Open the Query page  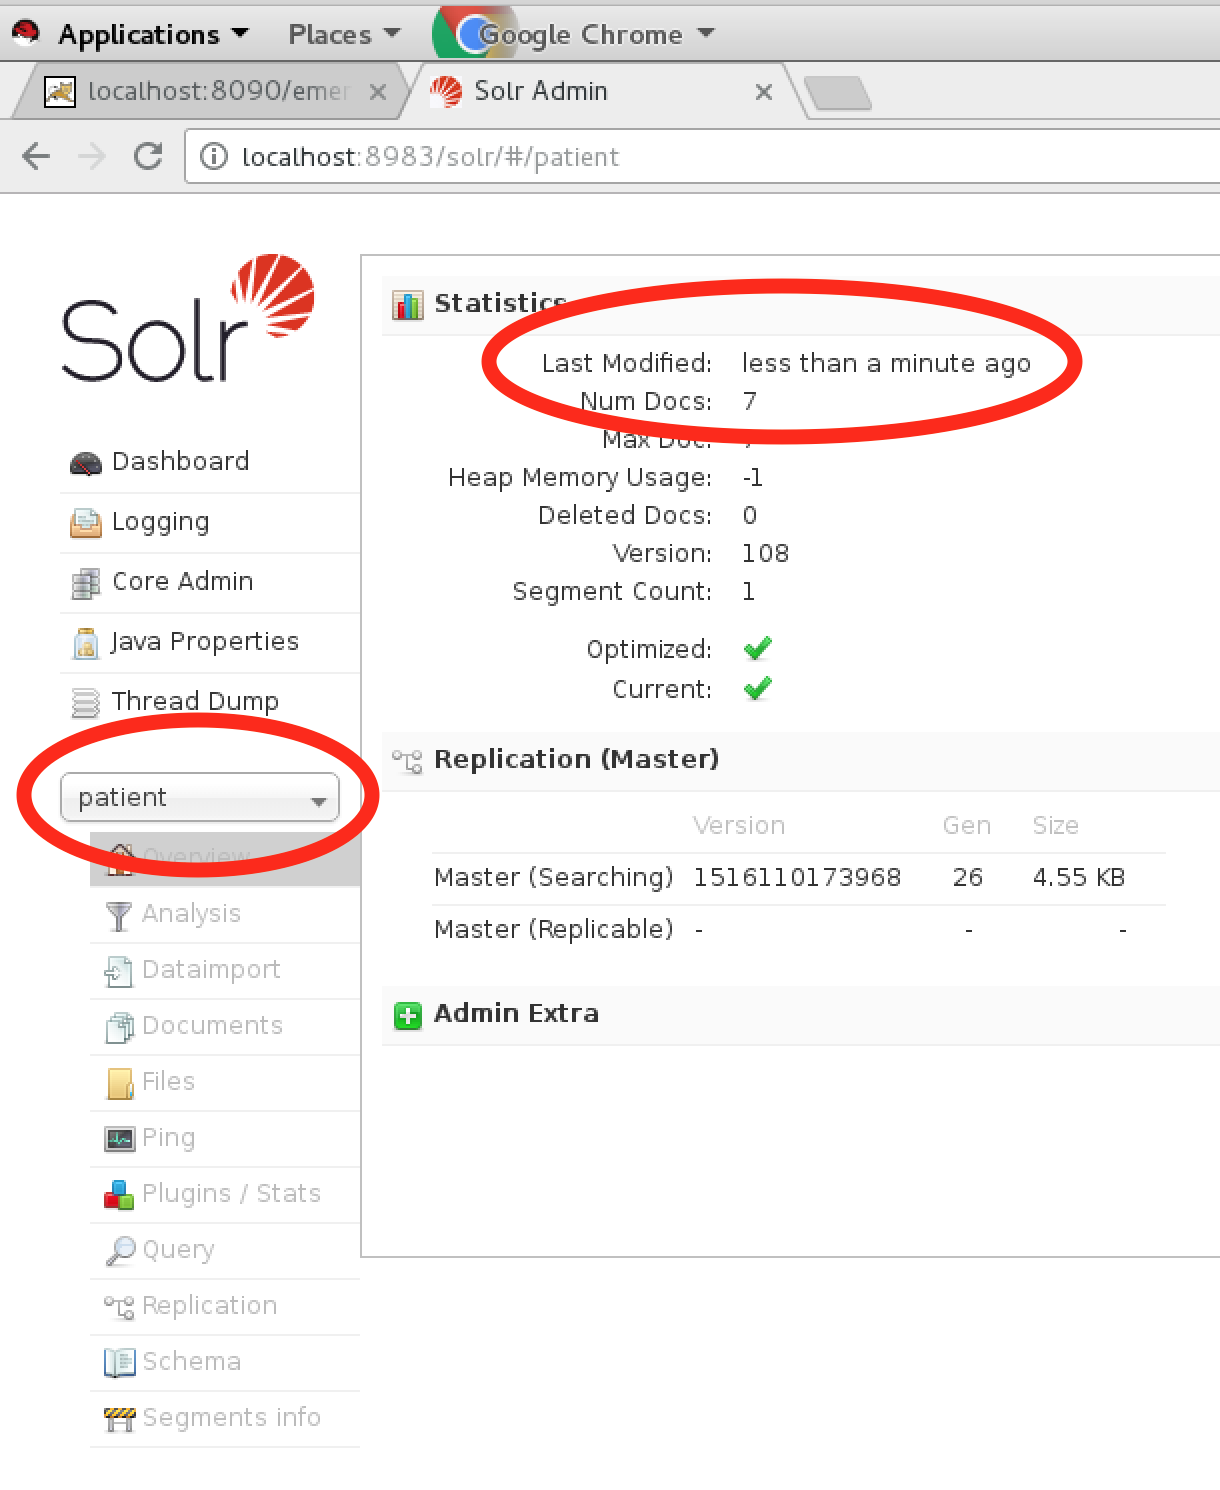coord(178,1250)
